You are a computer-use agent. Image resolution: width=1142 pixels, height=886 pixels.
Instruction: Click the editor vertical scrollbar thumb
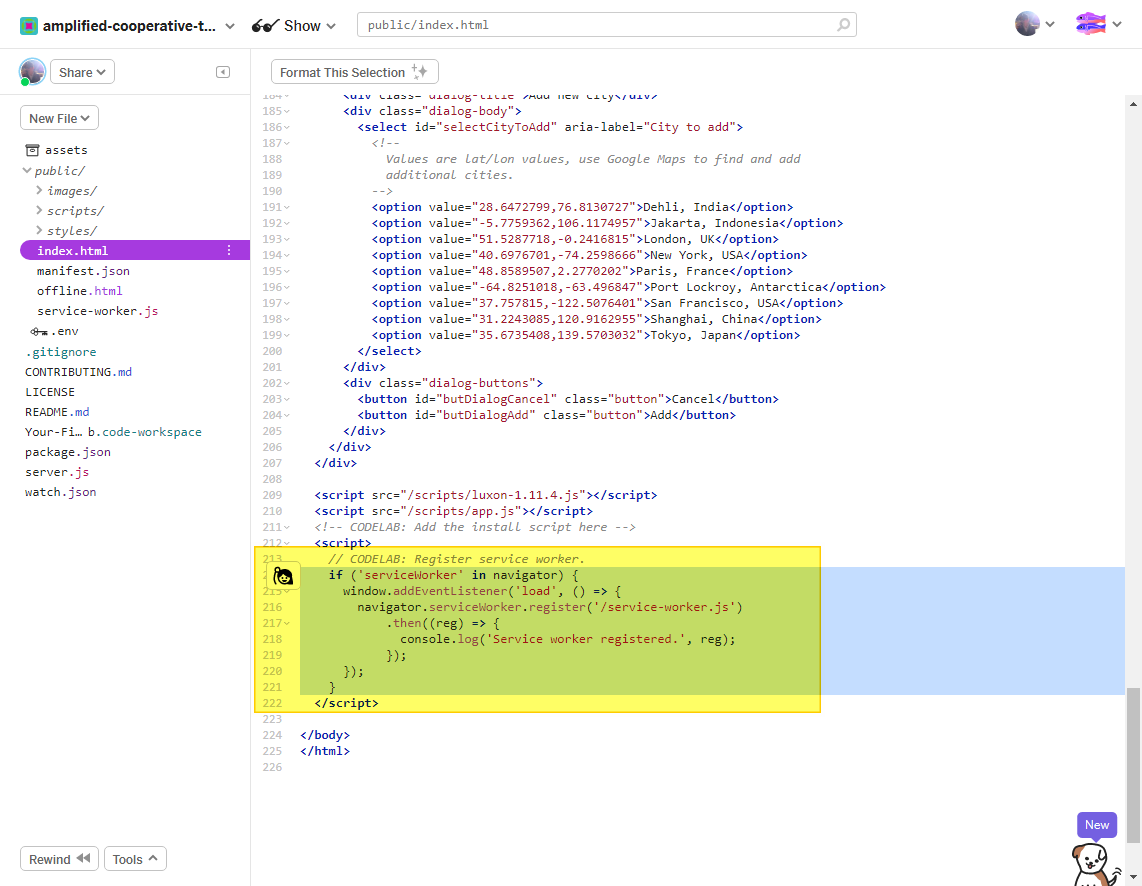click(x=1133, y=764)
